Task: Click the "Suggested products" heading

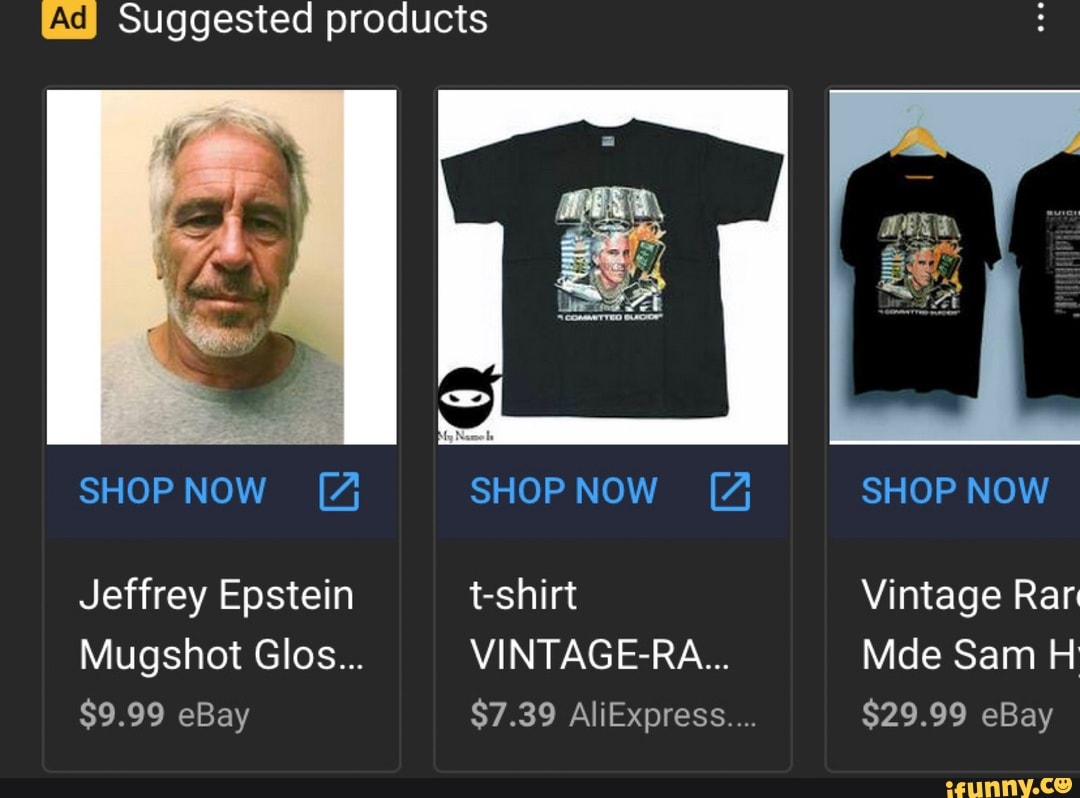Action: tap(302, 18)
